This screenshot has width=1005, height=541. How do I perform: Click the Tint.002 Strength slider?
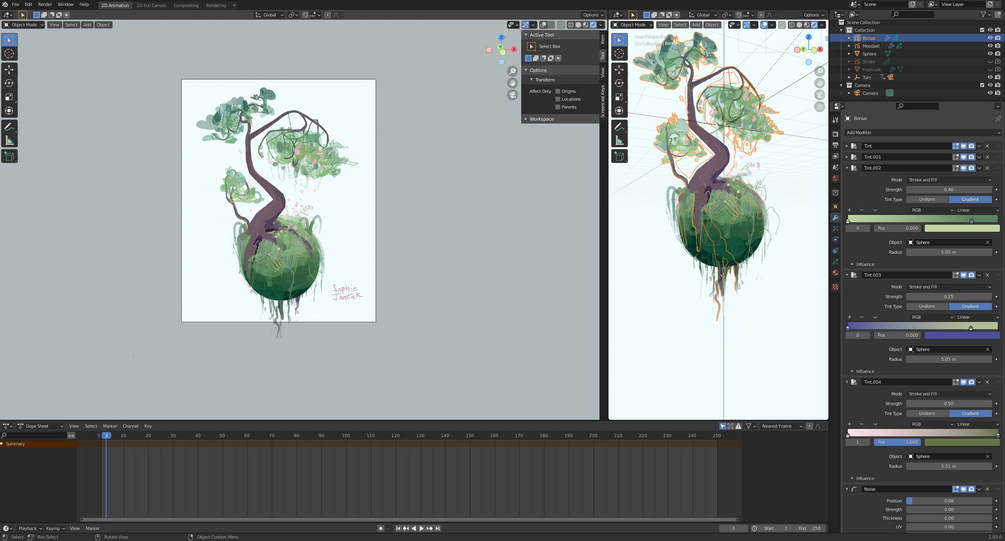click(949, 190)
